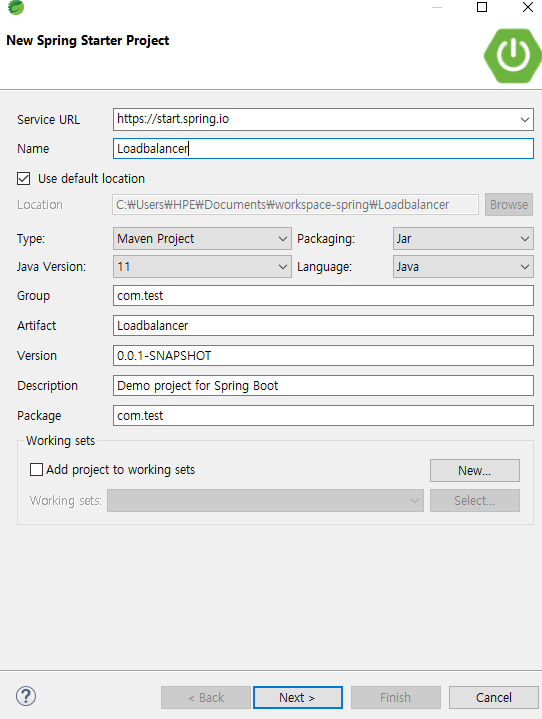Click the Package field com.test
Screen dimensions: 542x719
[x=323, y=415]
